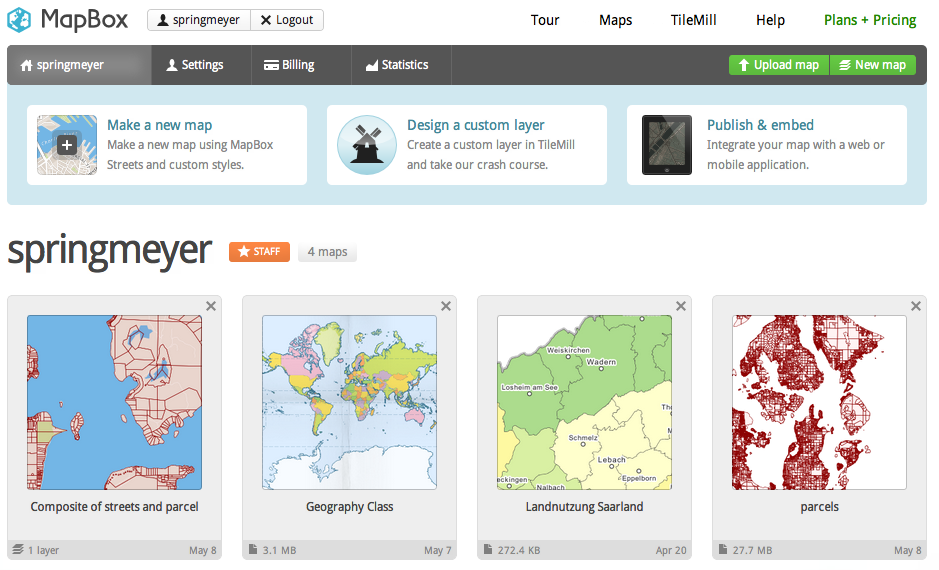
Task: Click the New map button
Action: (x=873, y=65)
